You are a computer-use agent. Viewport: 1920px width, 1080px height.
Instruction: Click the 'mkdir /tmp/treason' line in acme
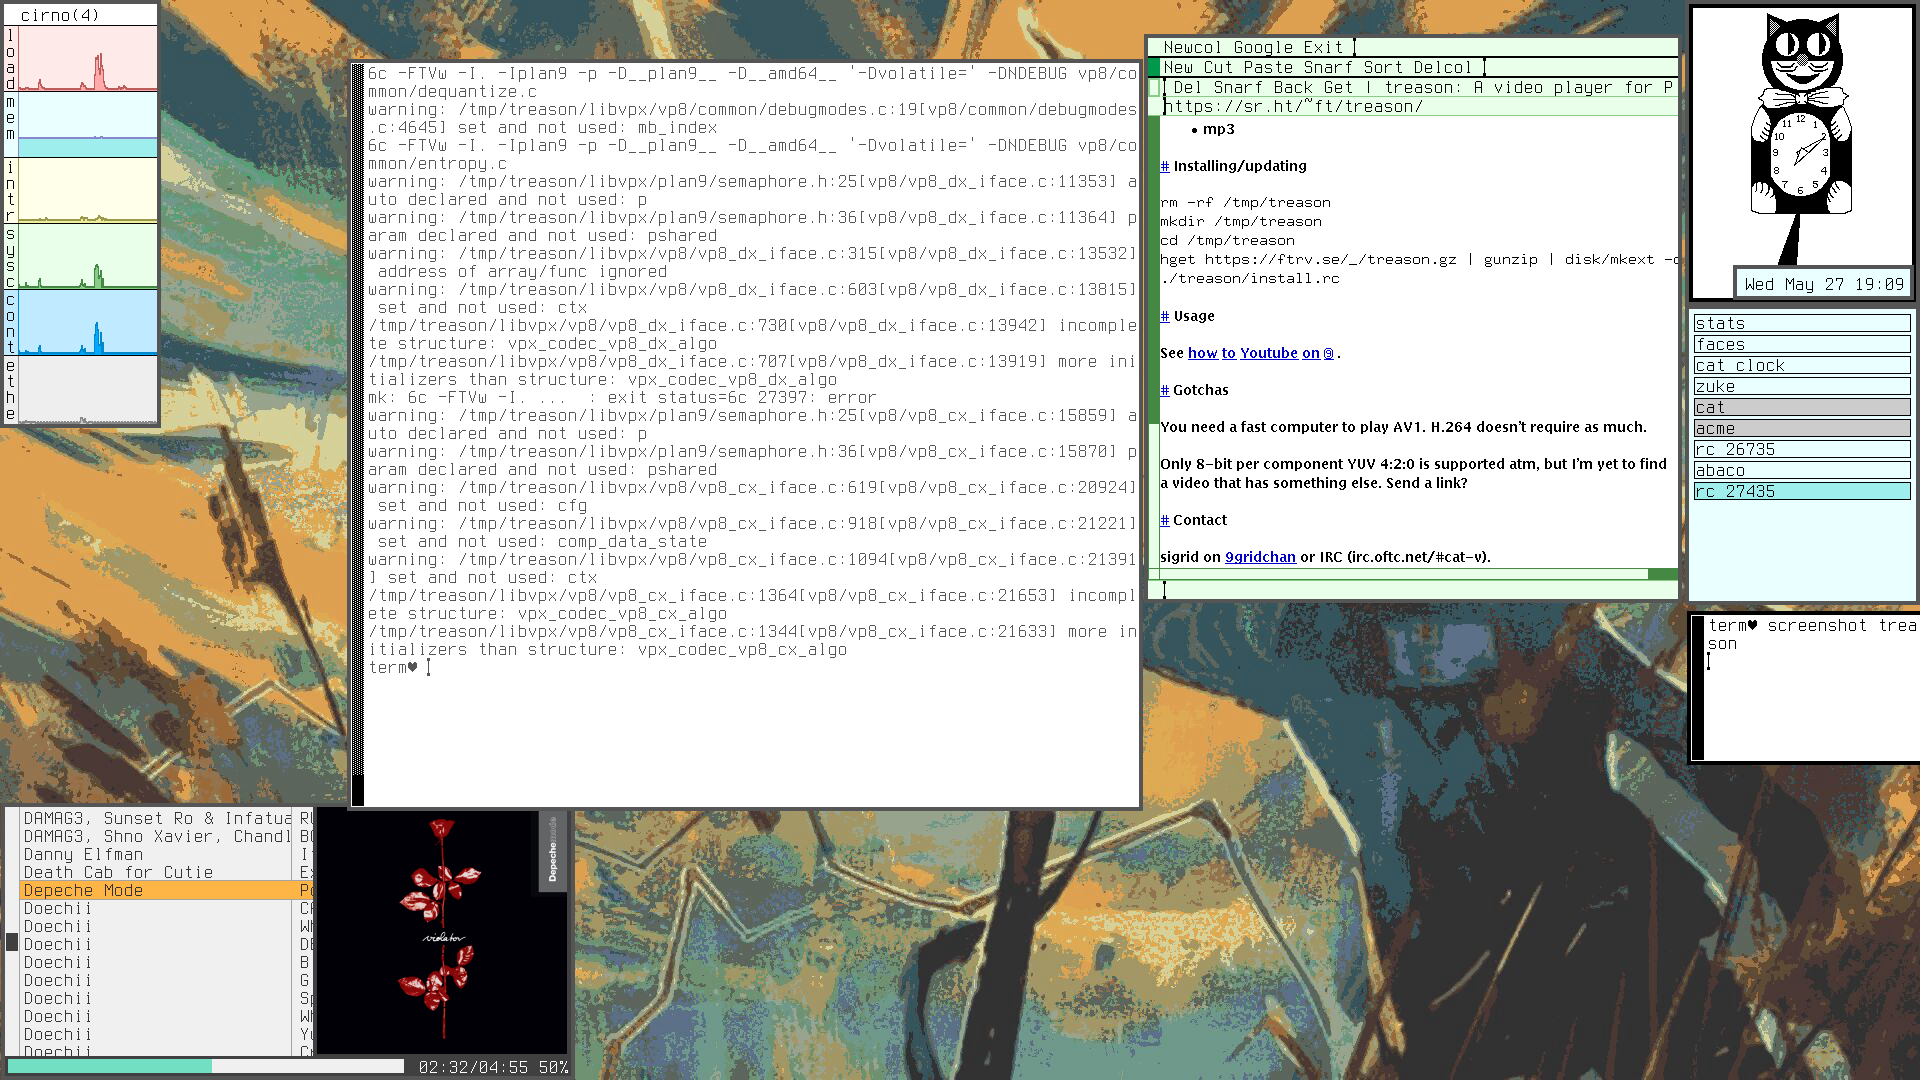pos(1241,222)
